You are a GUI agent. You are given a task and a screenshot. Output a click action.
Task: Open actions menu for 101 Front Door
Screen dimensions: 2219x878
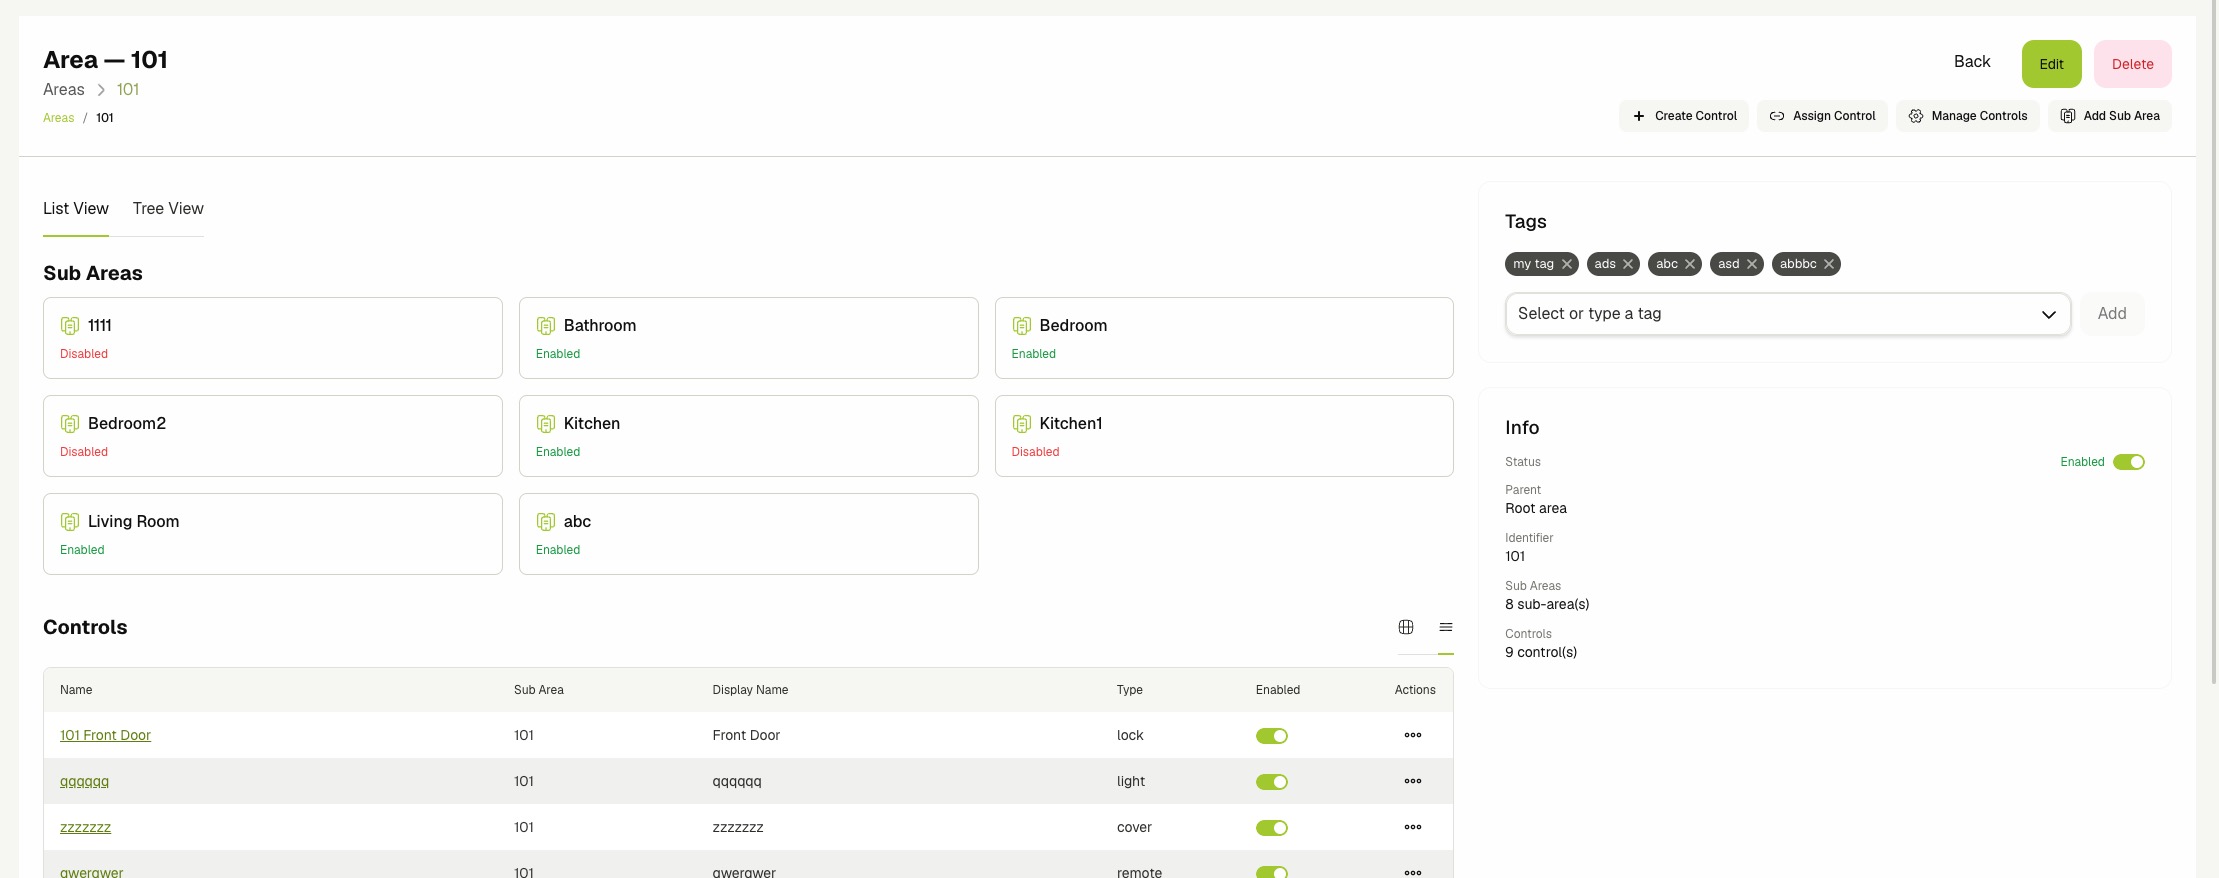click(x=1413, y=735)
